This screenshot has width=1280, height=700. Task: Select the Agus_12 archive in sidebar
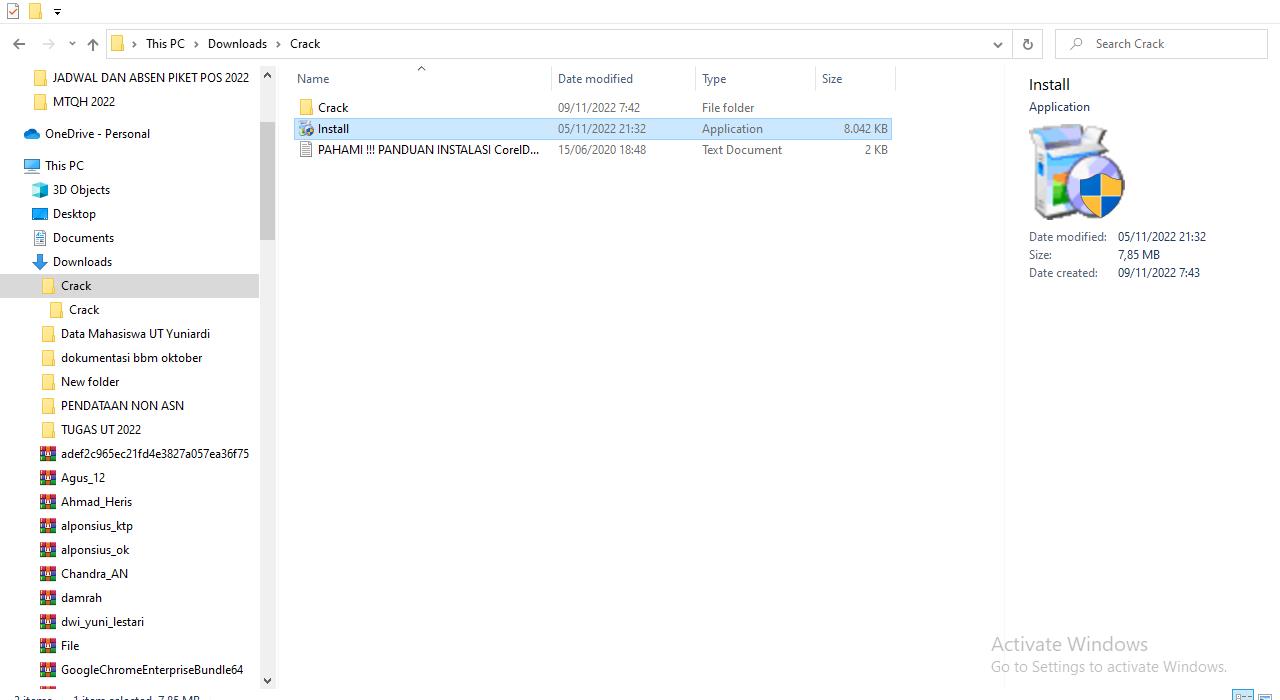83,478
